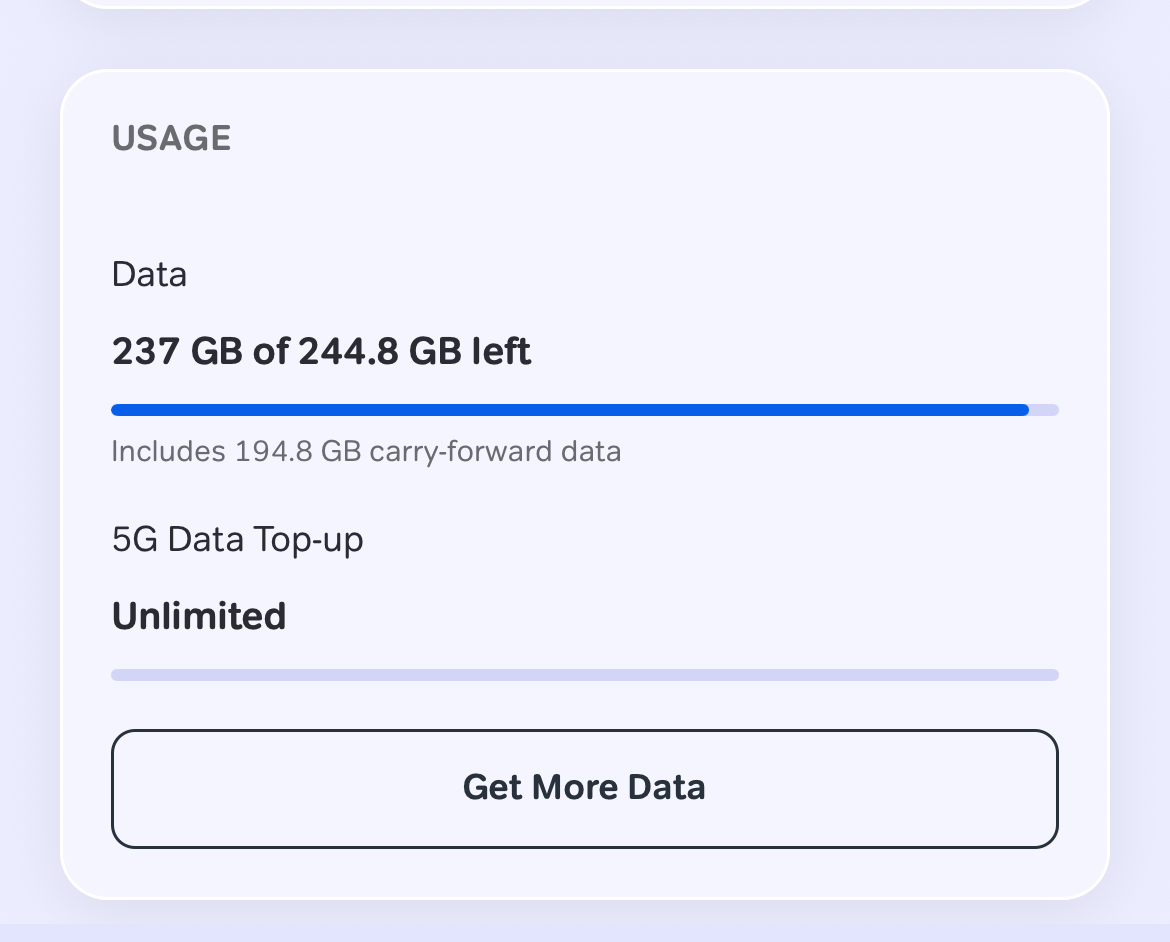Tap the Get More Data button

[x=585, y=788]
